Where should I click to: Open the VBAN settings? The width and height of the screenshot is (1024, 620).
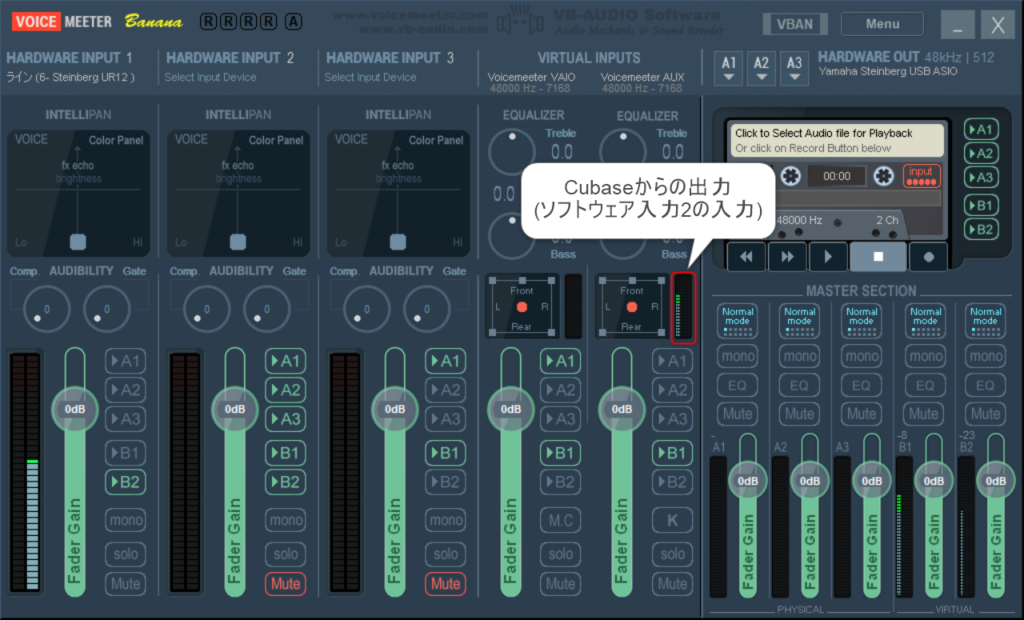(x=795, y=24)
